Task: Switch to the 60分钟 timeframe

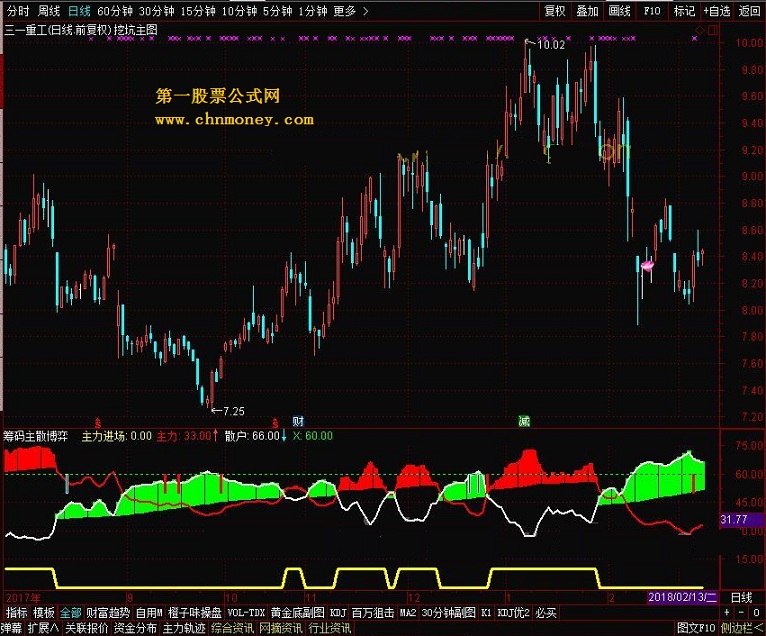Action: (x=115, y=11)
